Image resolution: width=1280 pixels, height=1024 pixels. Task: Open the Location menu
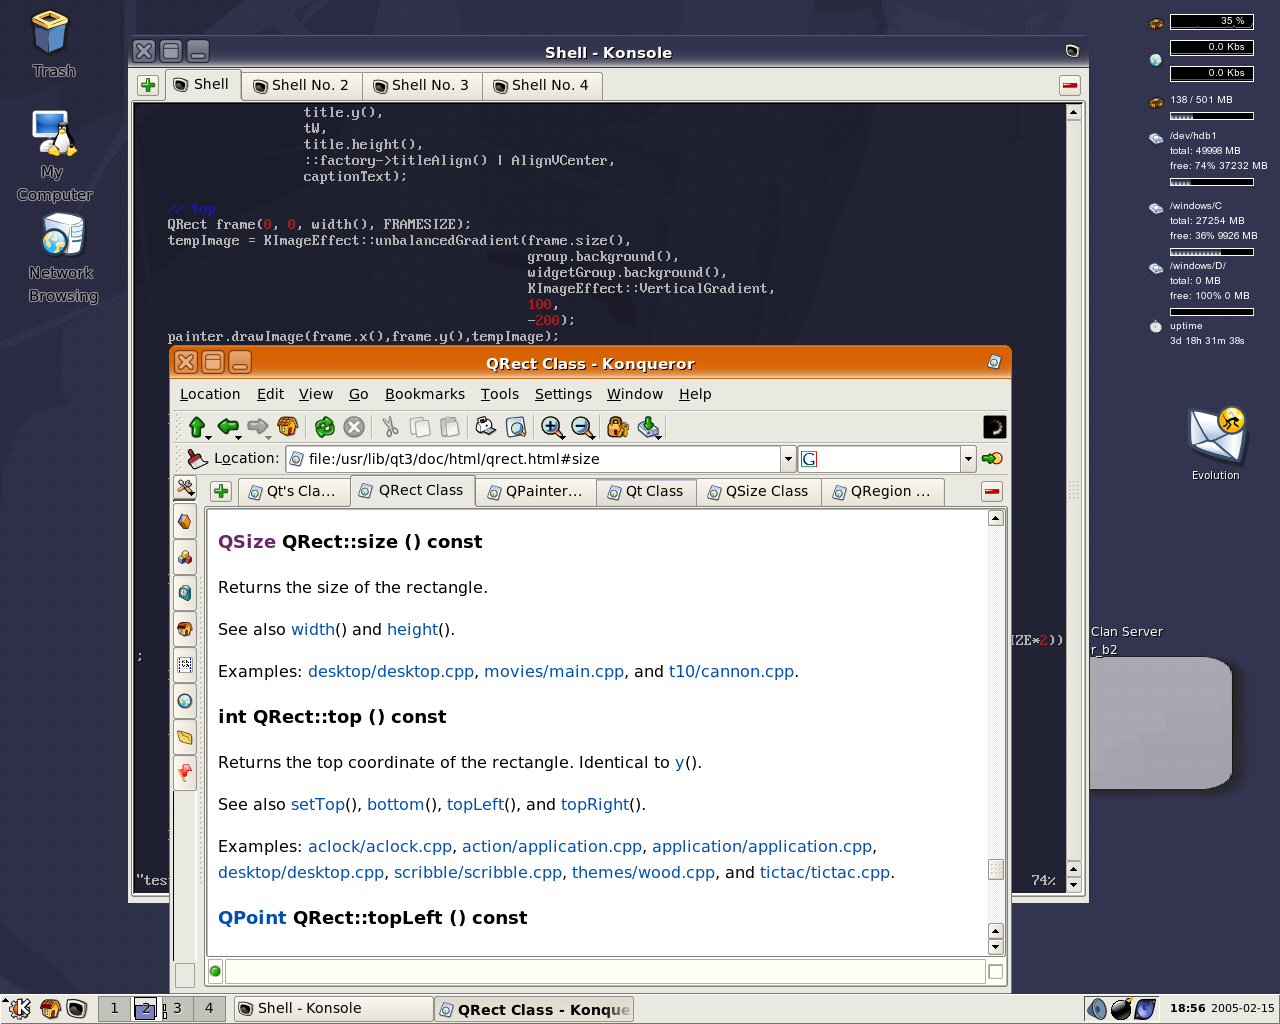[x=210, y=394]
